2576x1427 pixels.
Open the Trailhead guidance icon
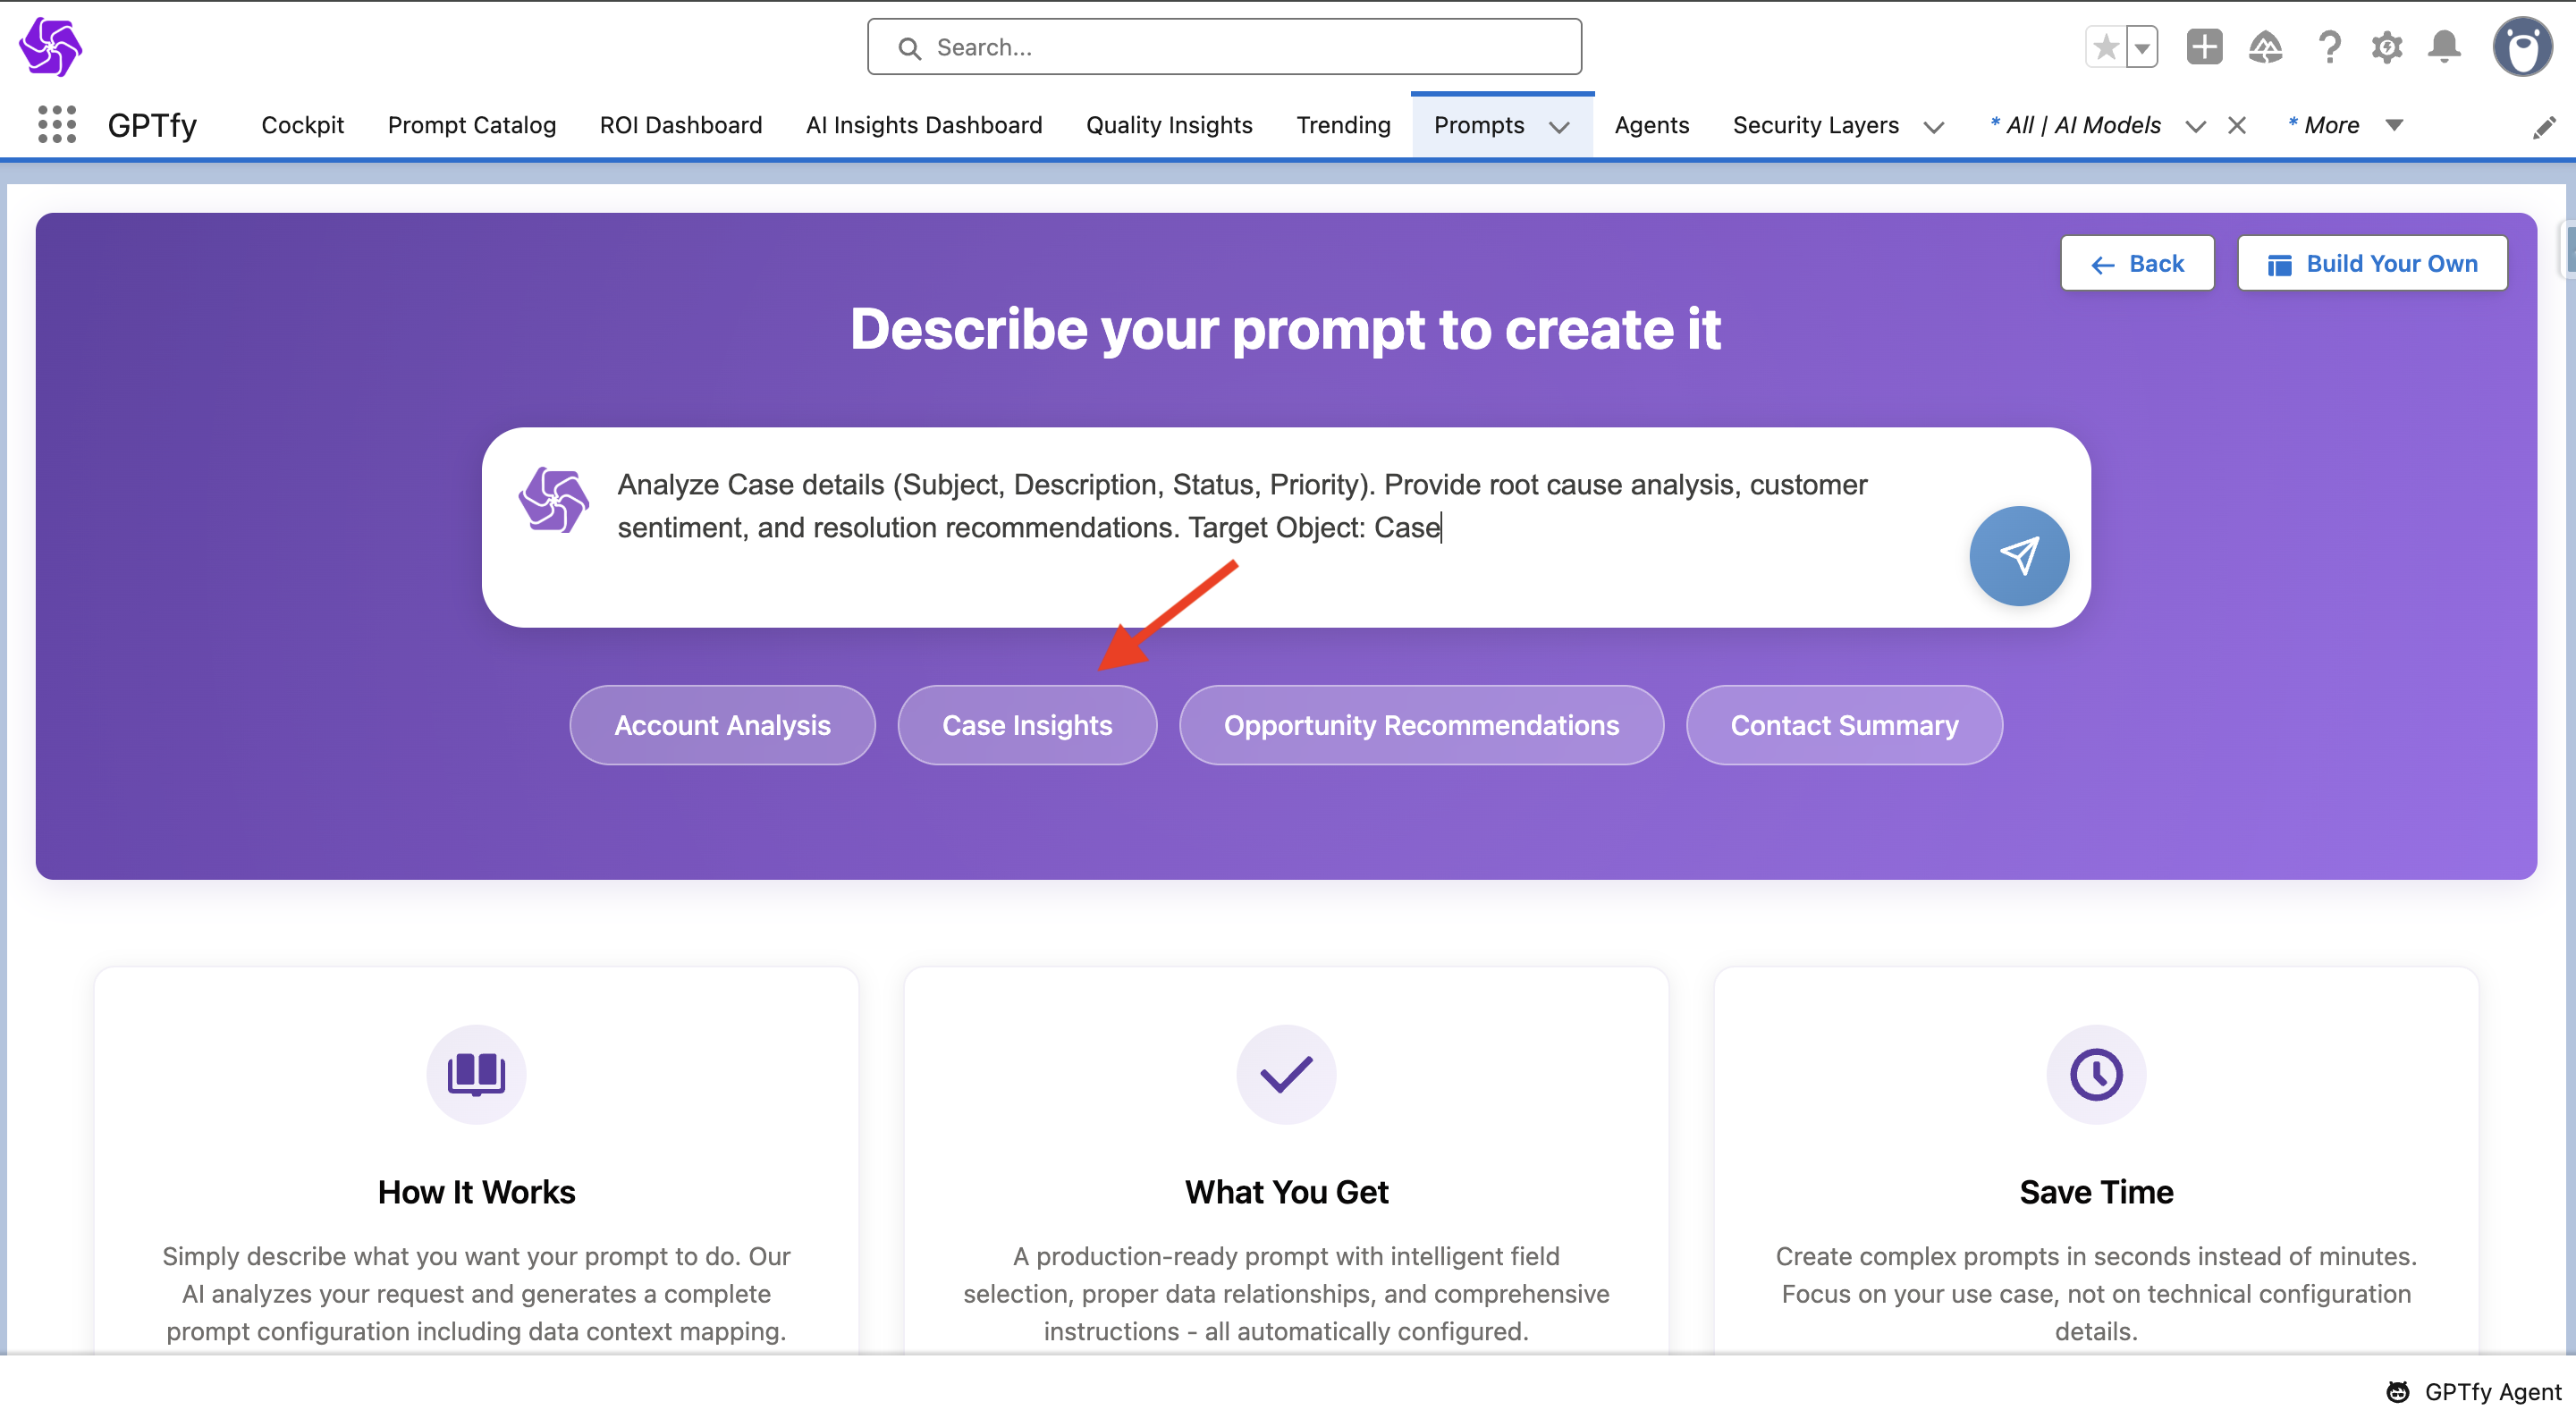[x=2265, y=47]
